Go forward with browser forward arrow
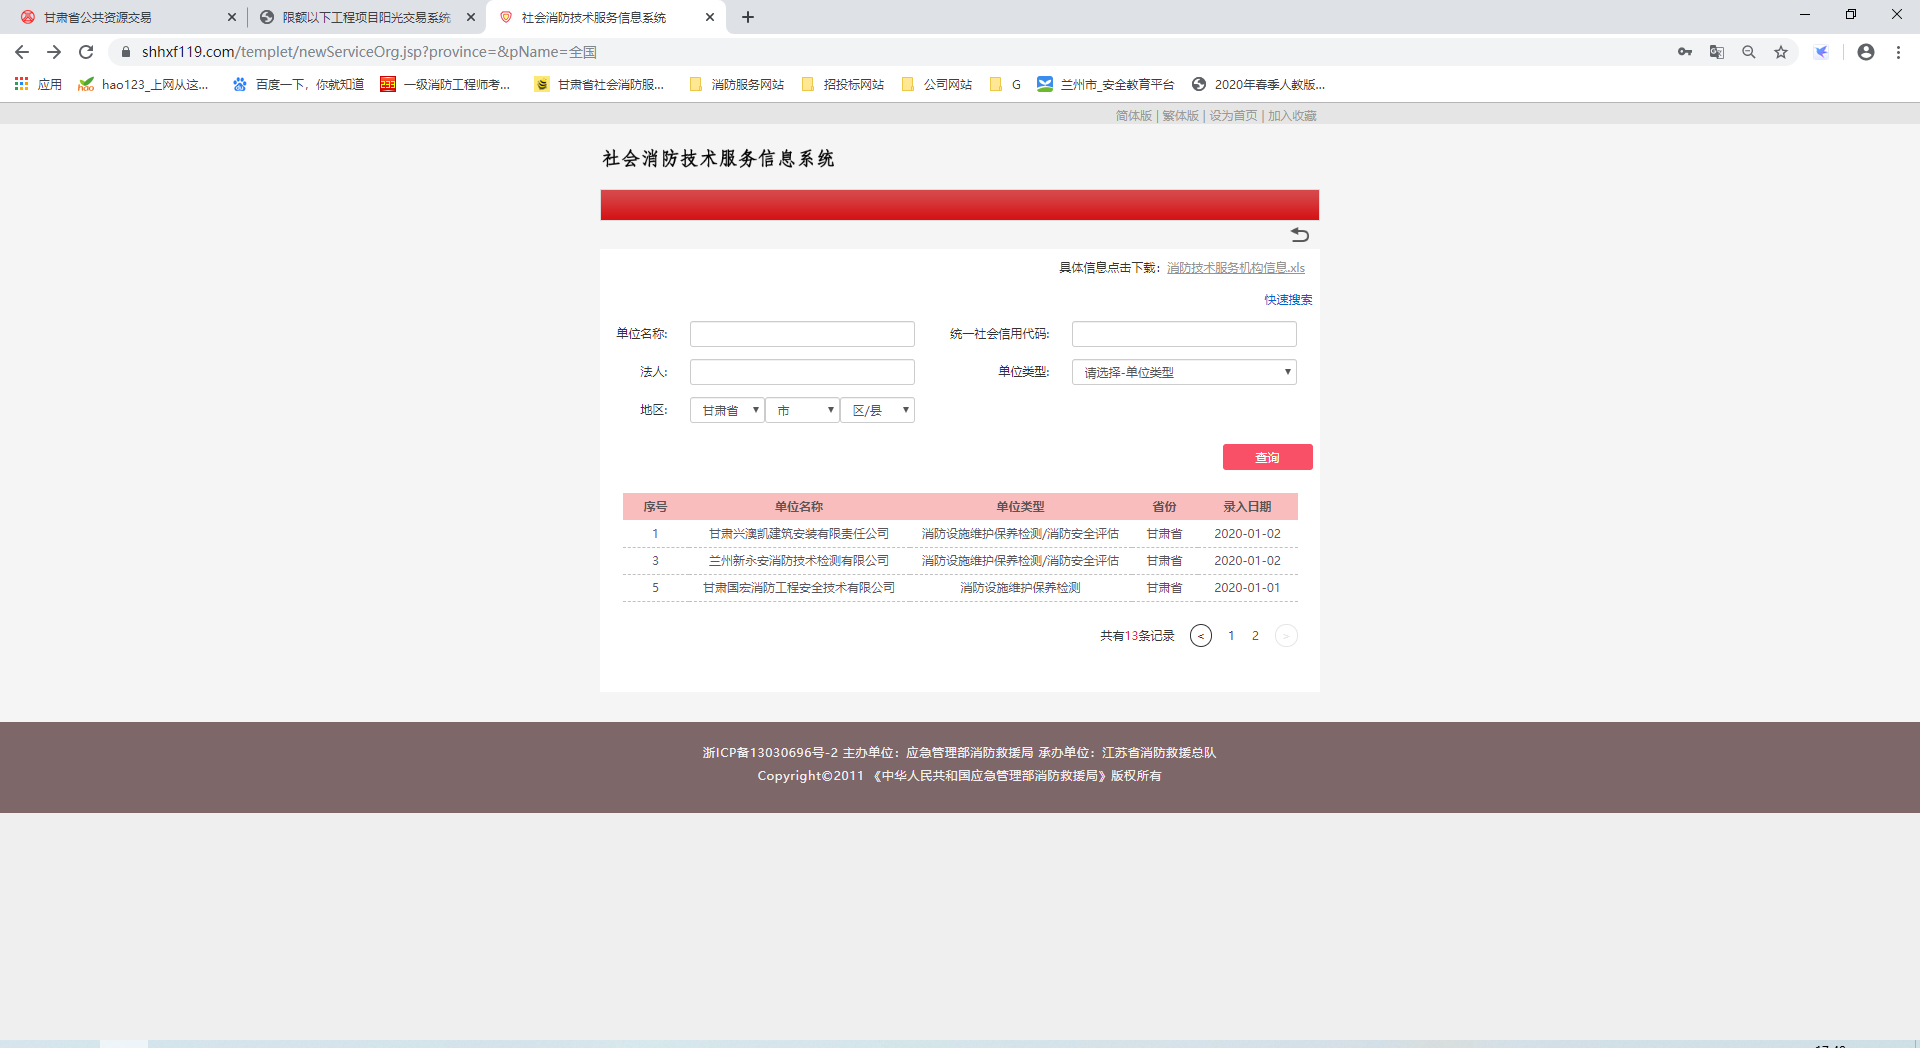The width and height of the screenshot is (1920, 1048). pos(54,52)
